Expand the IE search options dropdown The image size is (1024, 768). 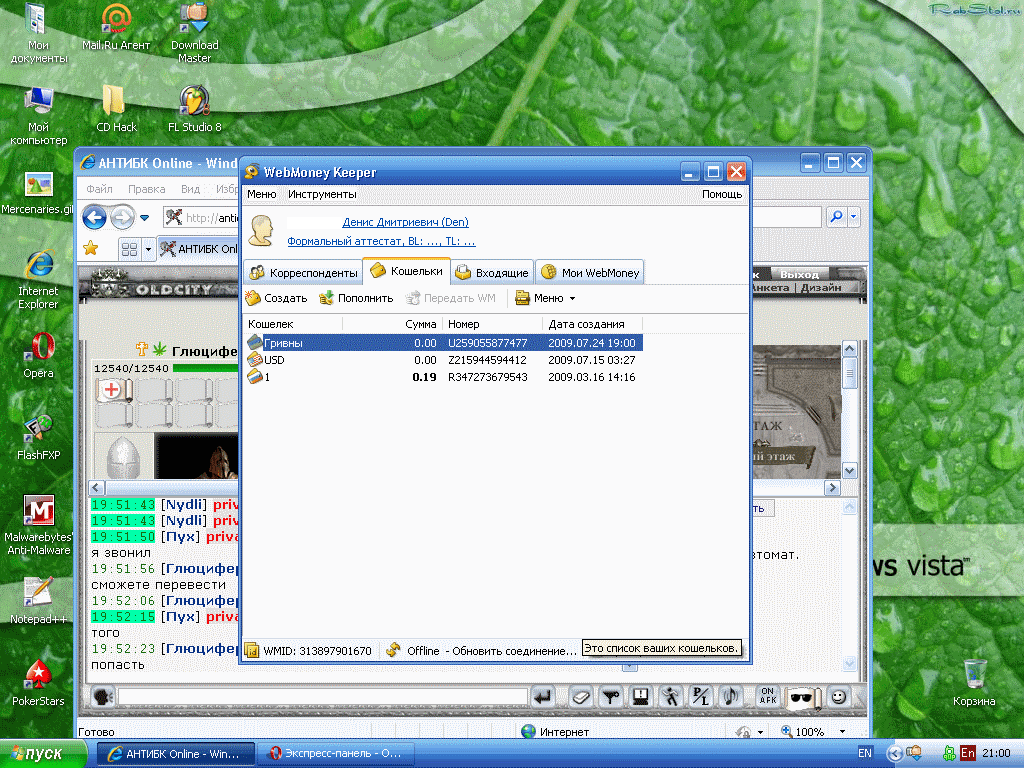854,217
